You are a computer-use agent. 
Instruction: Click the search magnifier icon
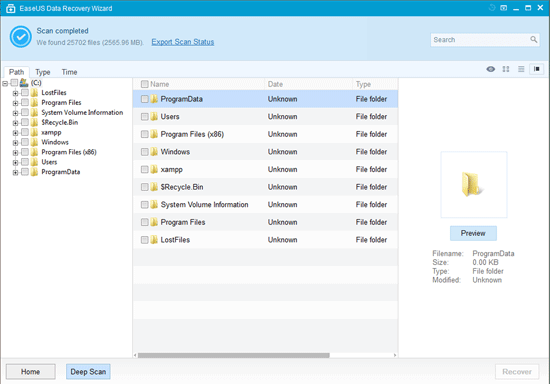click(534, 40)
